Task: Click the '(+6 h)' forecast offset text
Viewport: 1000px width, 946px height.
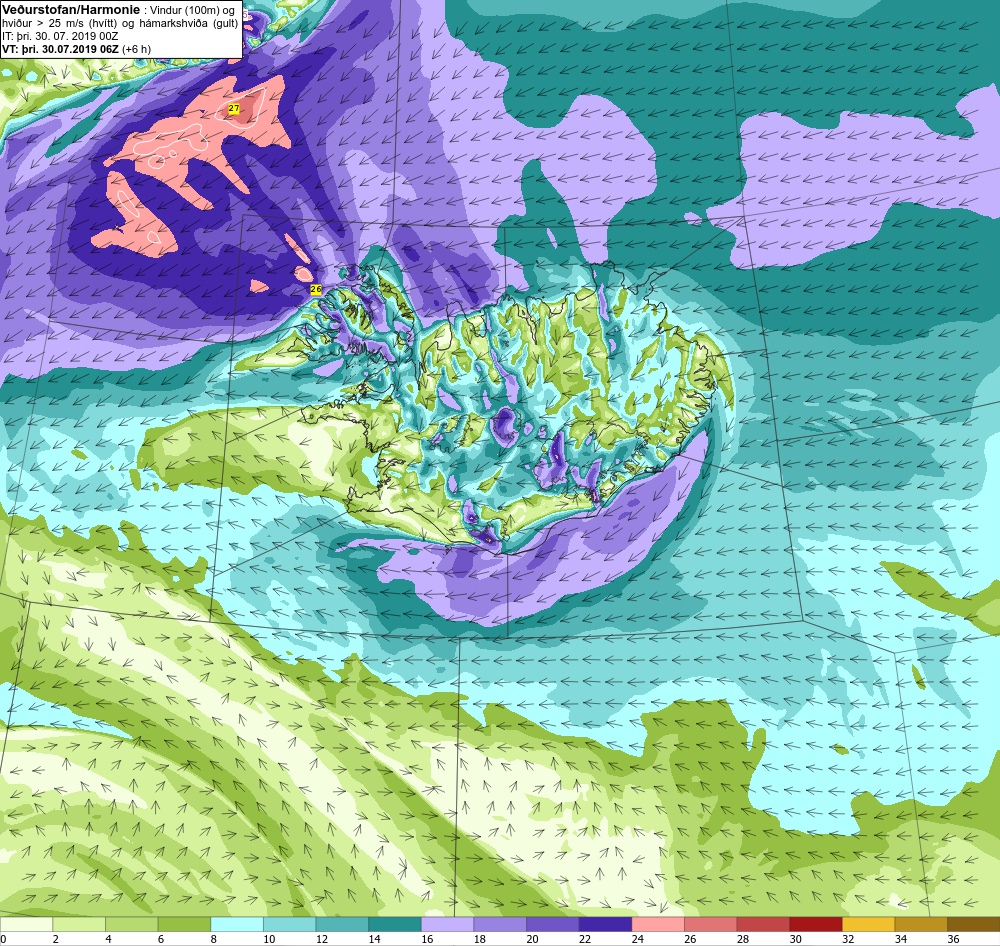Action: [x=134, y=48]
